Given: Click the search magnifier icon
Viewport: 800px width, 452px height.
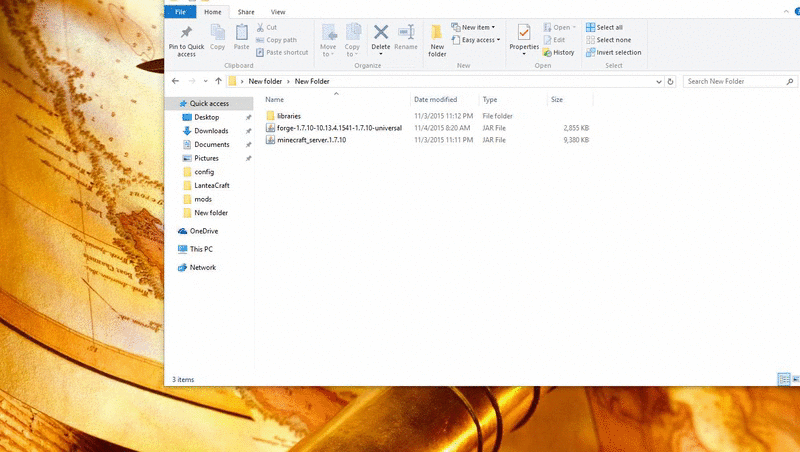Looking at the screenshot, I should tap(790, 82).
